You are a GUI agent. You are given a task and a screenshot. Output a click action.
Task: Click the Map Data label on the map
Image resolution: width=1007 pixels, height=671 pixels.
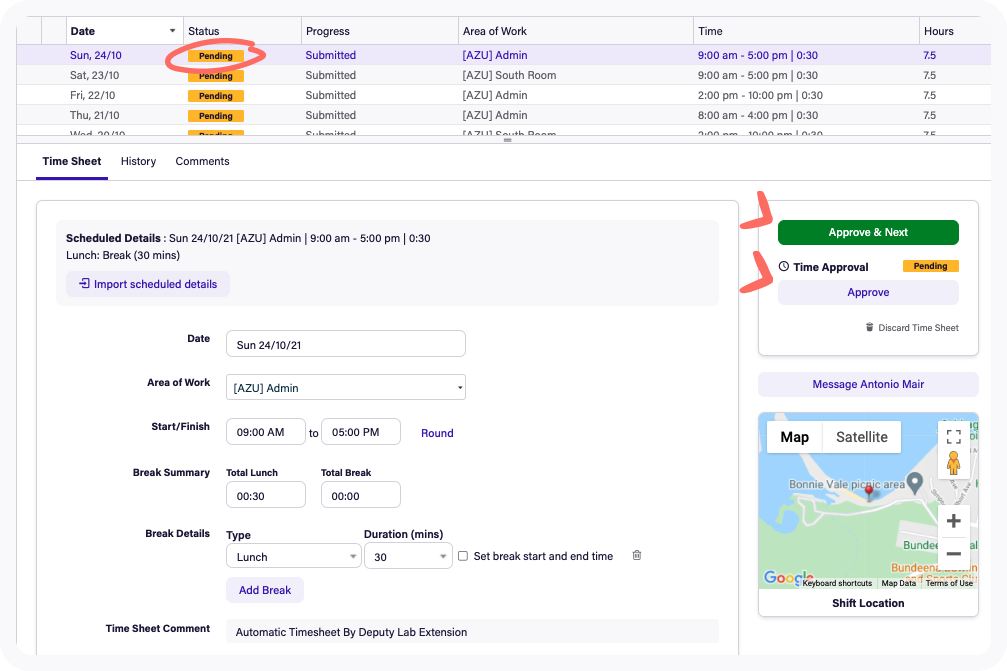point(898,583)
